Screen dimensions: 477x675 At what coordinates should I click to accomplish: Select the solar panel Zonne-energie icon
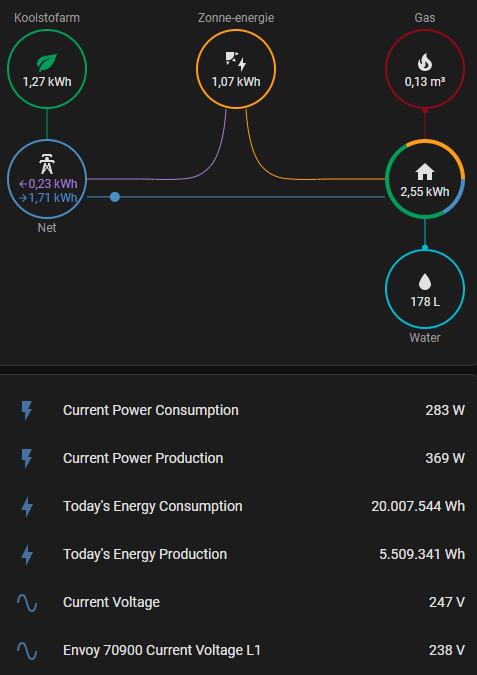(235, 62)
